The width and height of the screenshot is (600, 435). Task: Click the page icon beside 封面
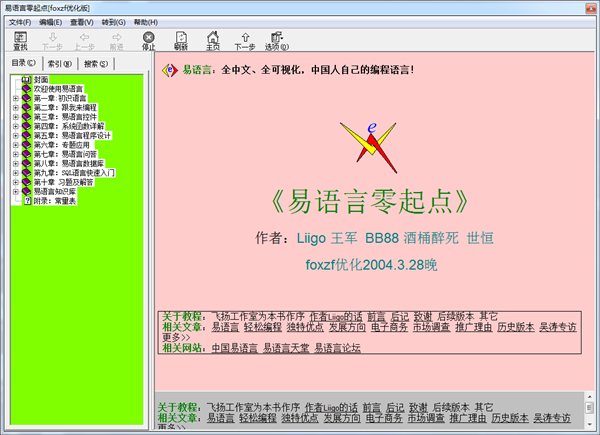coord(26,80)
